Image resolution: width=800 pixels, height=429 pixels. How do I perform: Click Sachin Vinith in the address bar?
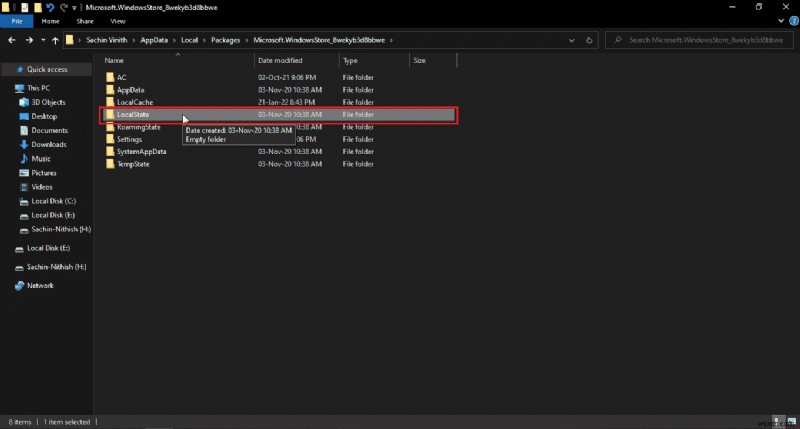tap(106, 40)
